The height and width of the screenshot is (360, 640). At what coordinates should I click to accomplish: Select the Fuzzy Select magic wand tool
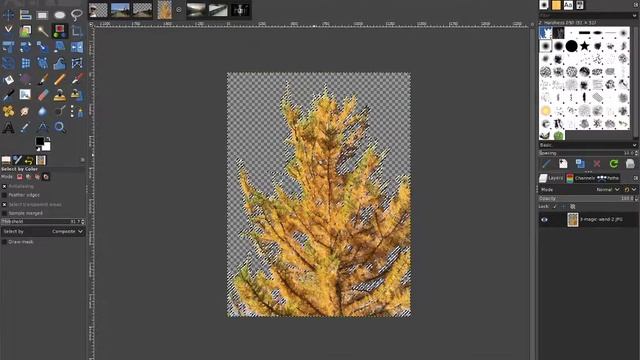42,31
